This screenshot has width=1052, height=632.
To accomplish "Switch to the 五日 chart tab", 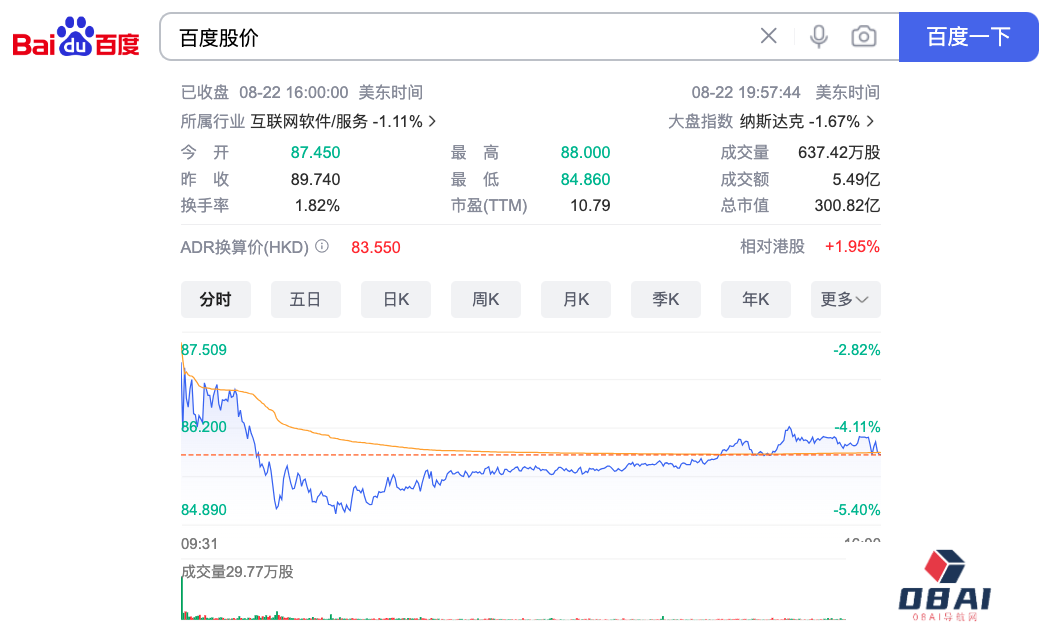I will coord(305,299).
